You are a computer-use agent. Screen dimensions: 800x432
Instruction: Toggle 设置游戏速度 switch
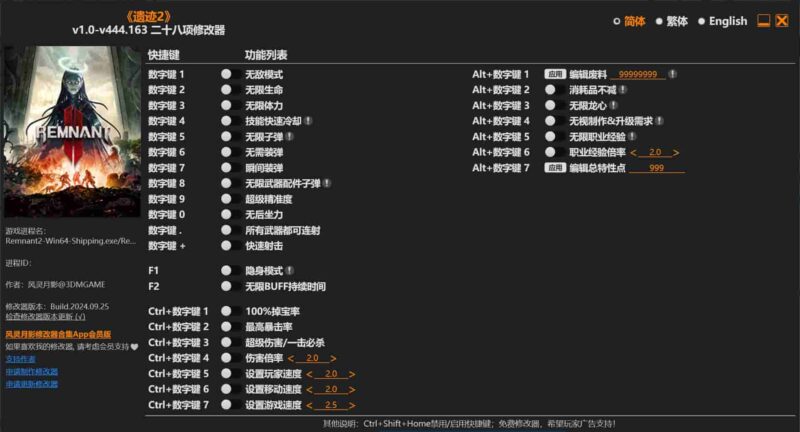pyautogui.click(x=230, y=404)
